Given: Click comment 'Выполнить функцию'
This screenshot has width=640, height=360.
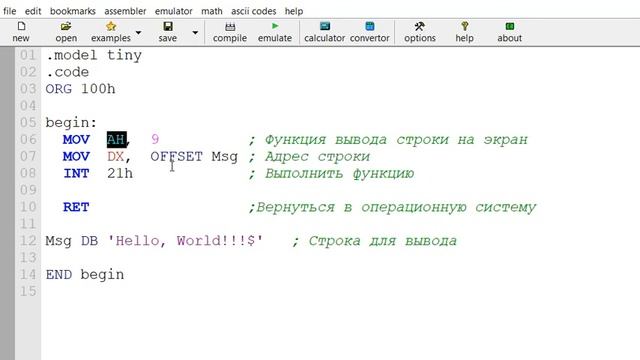Looking at the screenshot, I should point(339,174).
